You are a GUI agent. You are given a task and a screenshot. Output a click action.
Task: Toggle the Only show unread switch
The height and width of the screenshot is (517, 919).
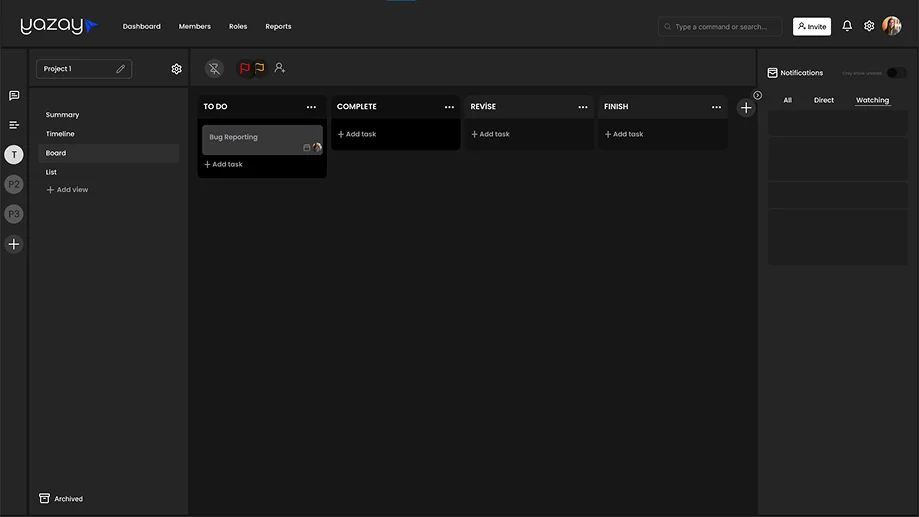tap(896, 73)
